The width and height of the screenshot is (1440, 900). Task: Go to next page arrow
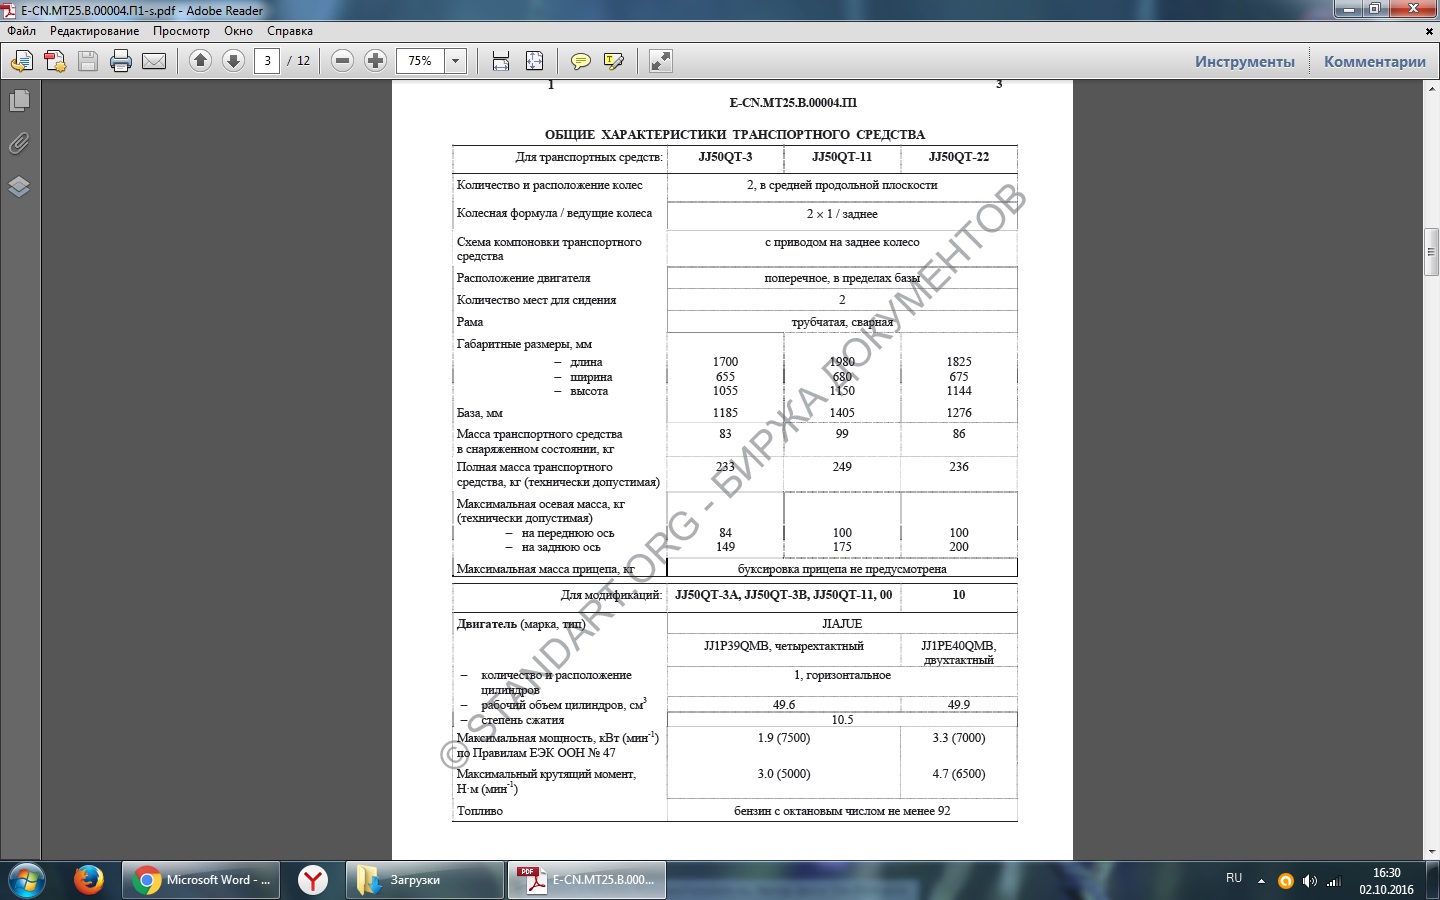233,61
